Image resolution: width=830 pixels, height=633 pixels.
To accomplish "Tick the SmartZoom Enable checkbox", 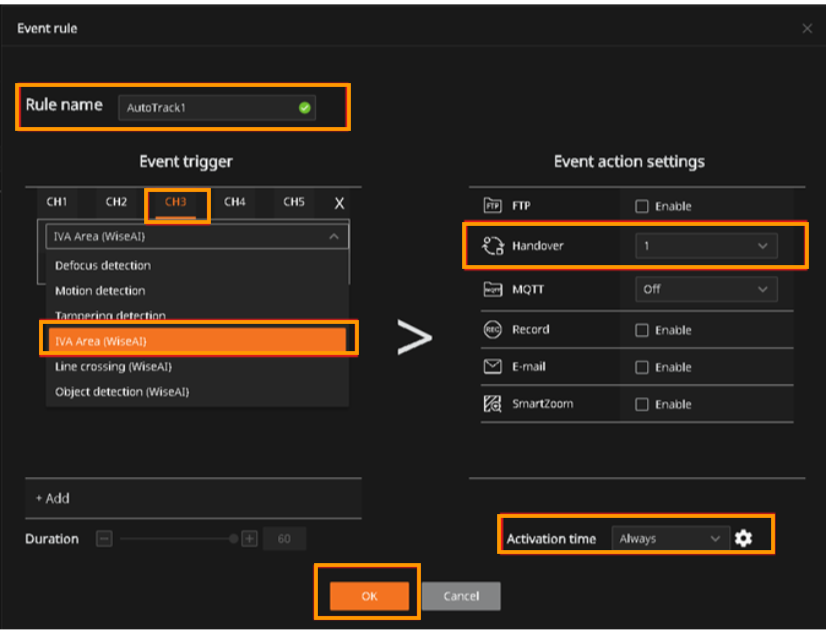I will coord(642,405).
